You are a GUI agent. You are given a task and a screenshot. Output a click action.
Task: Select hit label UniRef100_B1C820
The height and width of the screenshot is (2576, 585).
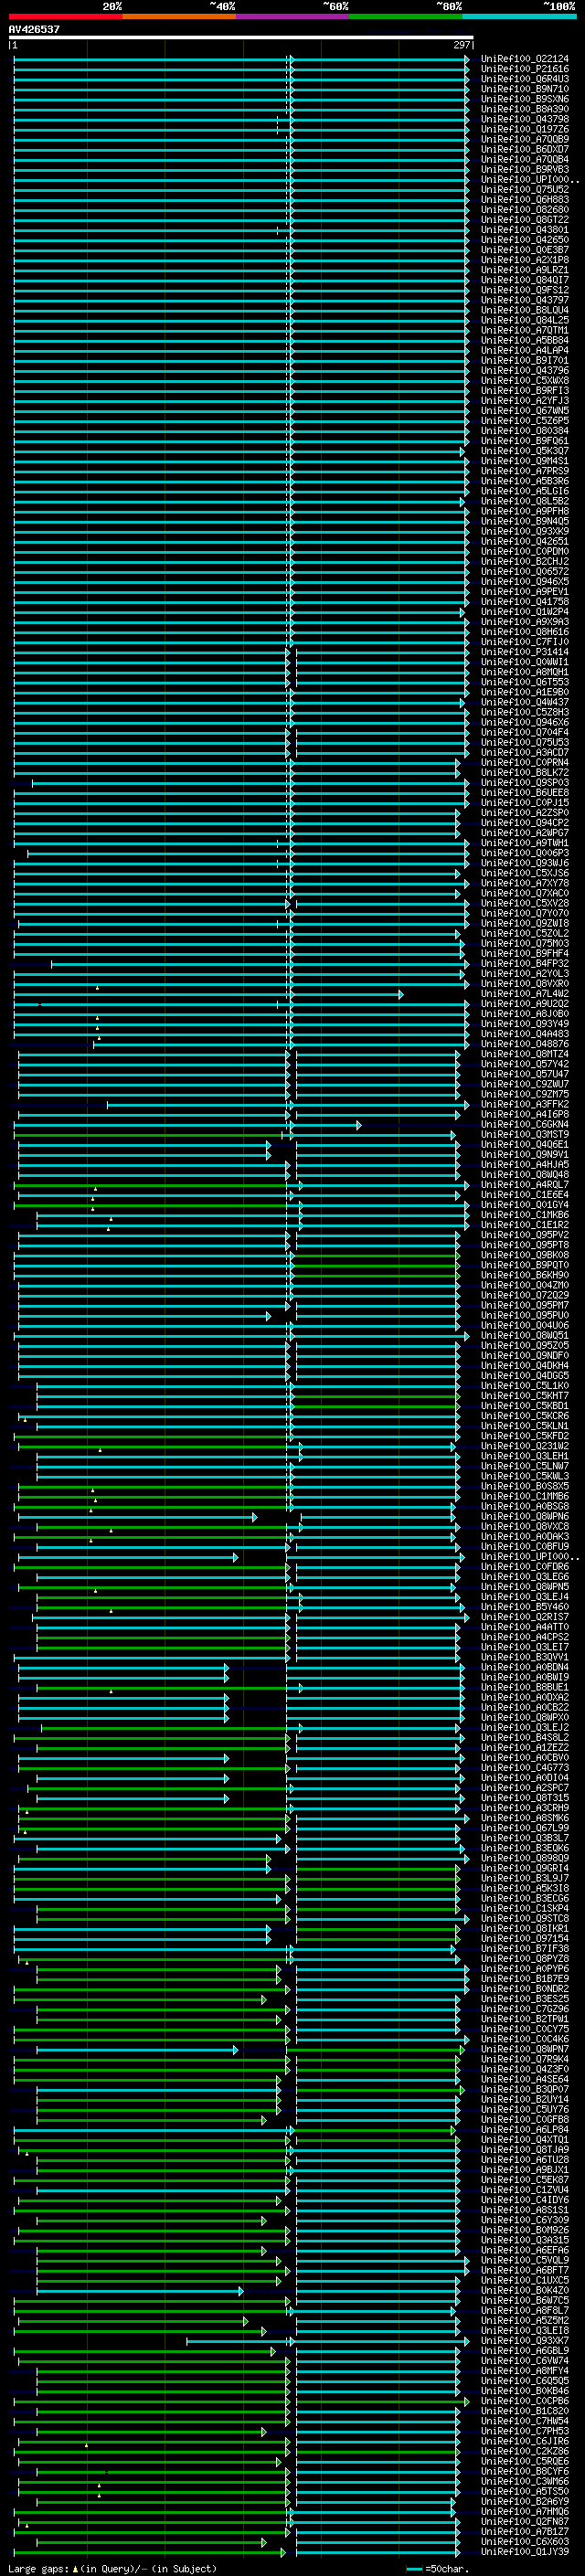[525, 2412]
